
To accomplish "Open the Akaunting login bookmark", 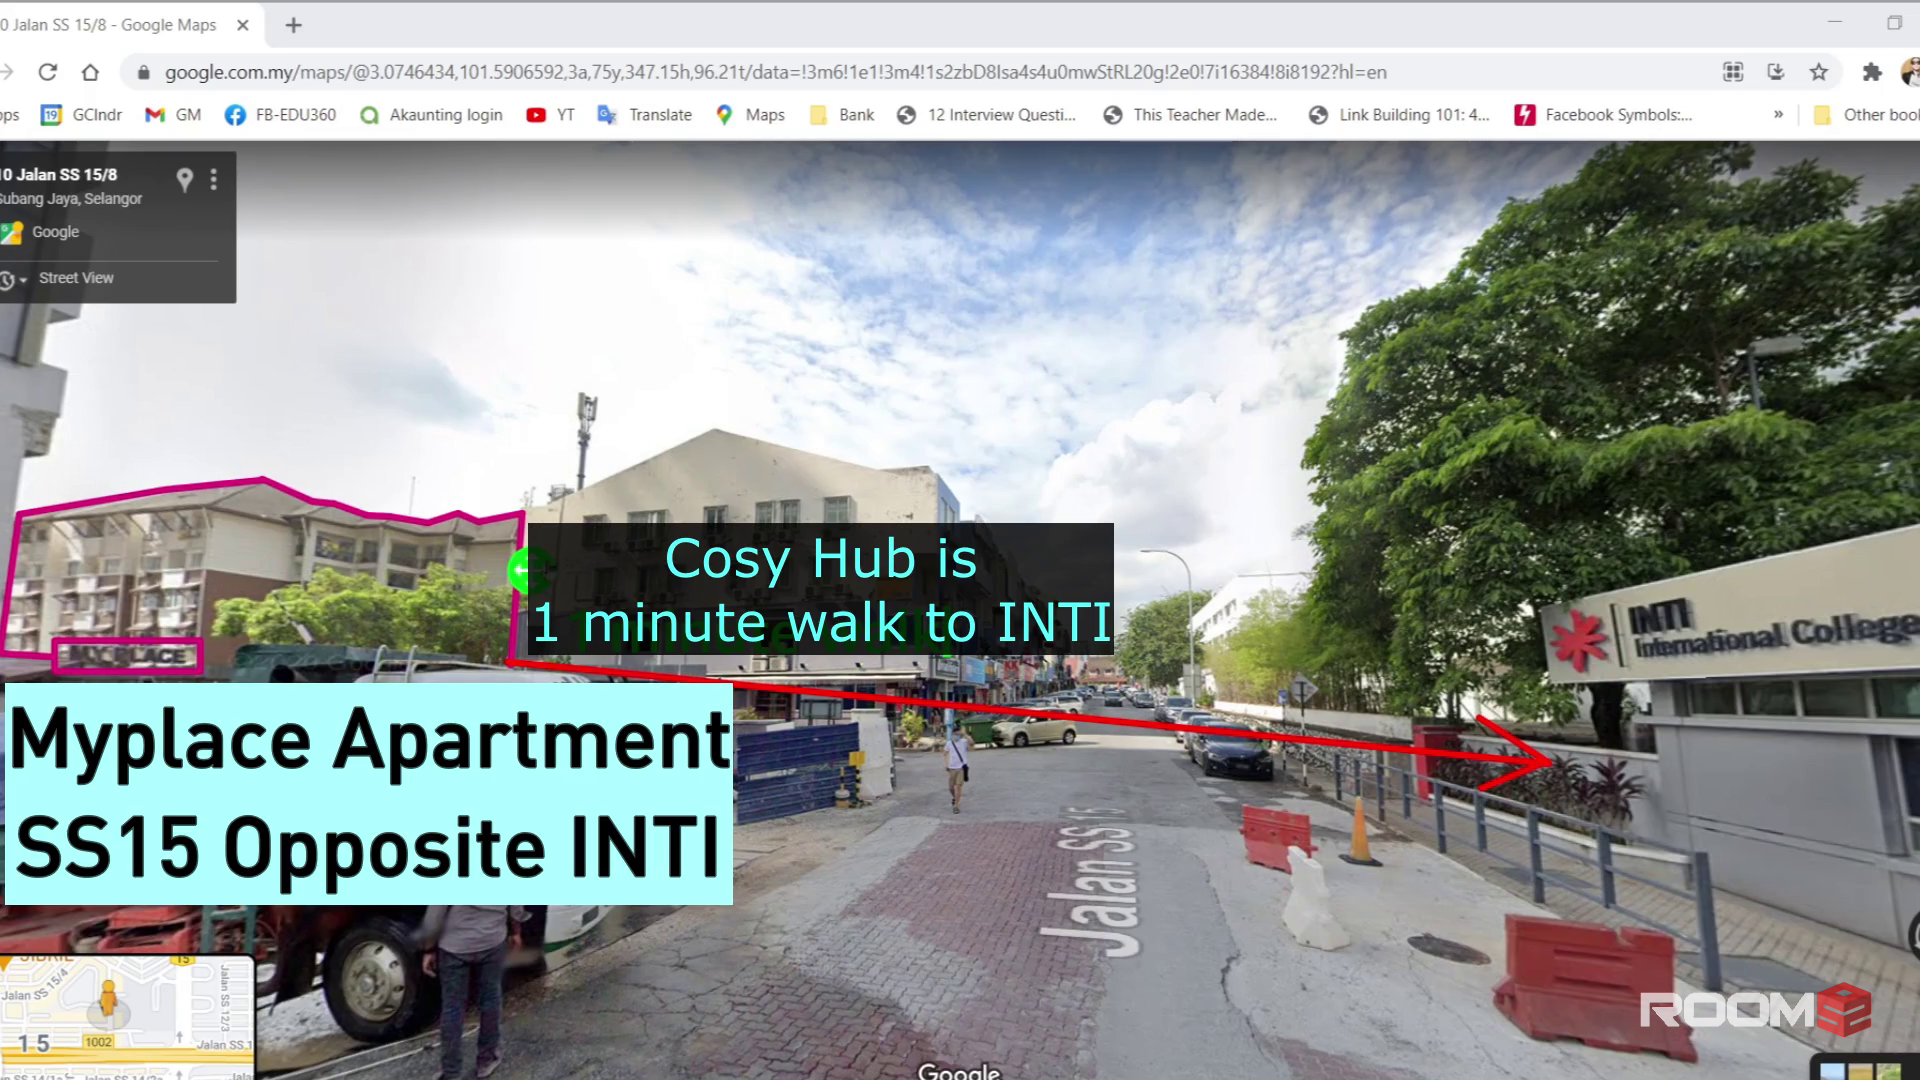I will 431,115.
